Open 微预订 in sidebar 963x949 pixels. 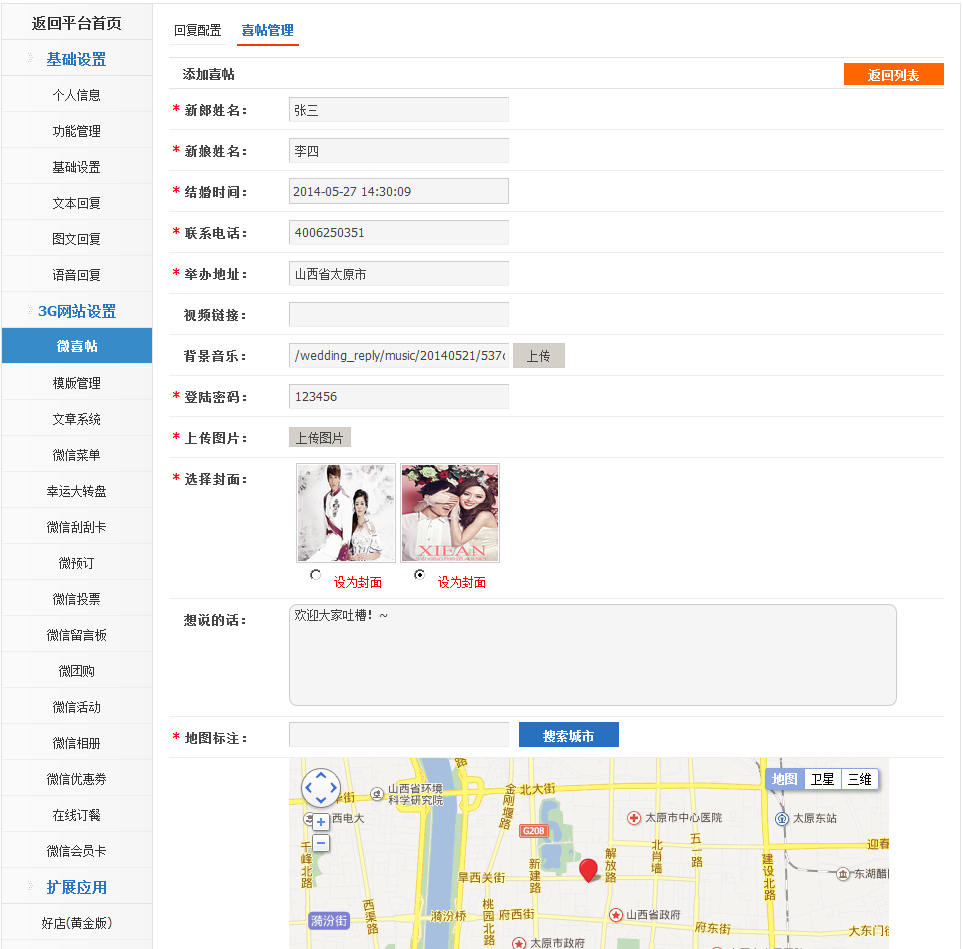[x=77, y=563]
